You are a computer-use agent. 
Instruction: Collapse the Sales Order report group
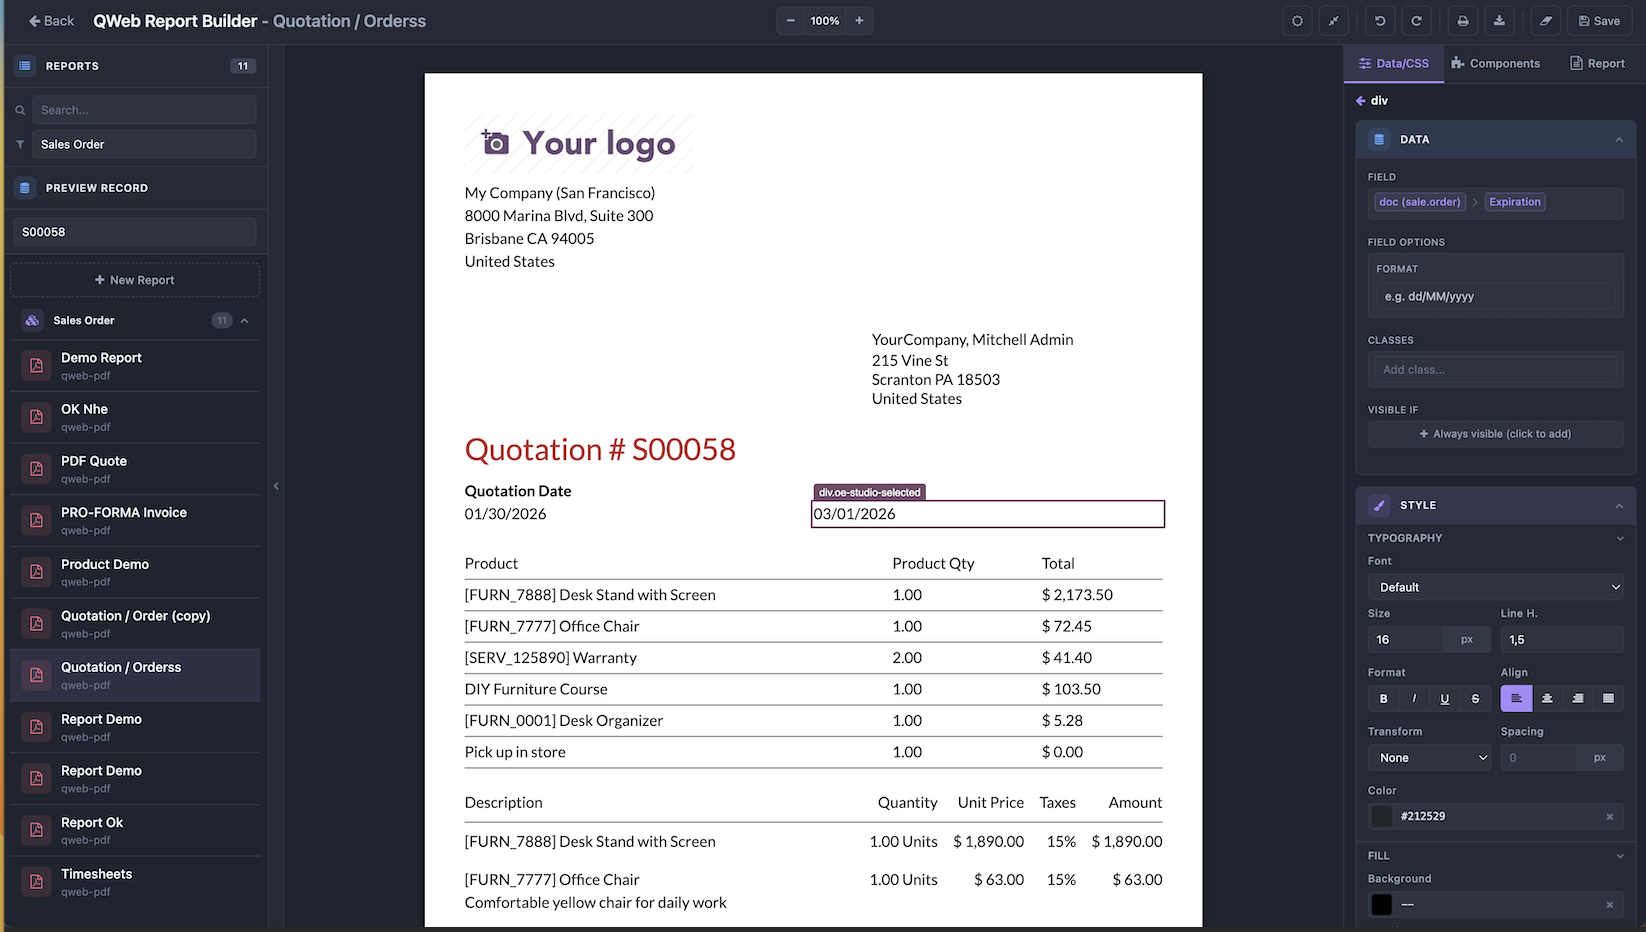(x=243, y=320)
